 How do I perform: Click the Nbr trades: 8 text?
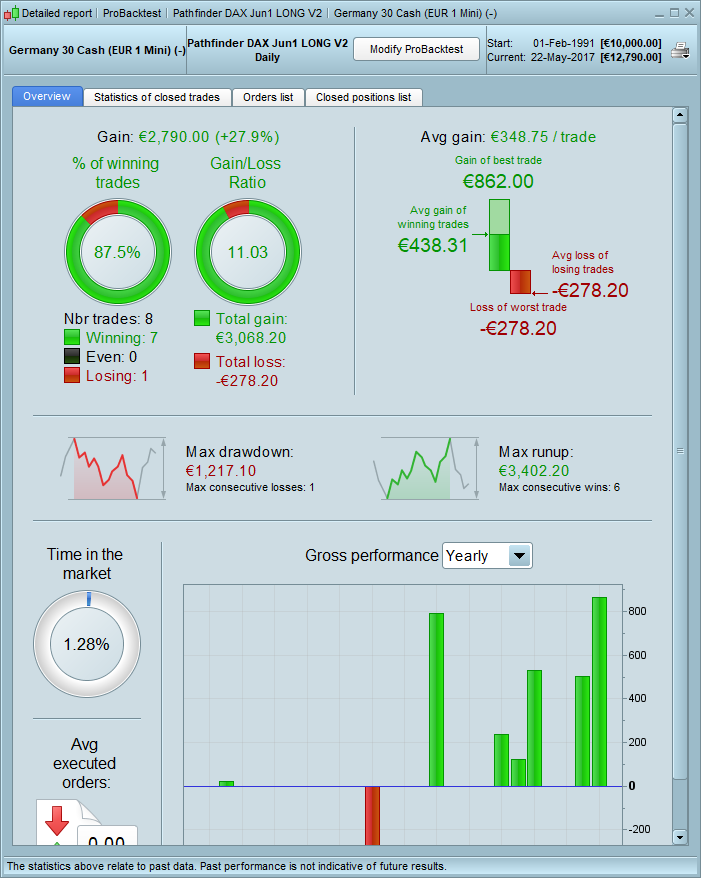(108, 319)
